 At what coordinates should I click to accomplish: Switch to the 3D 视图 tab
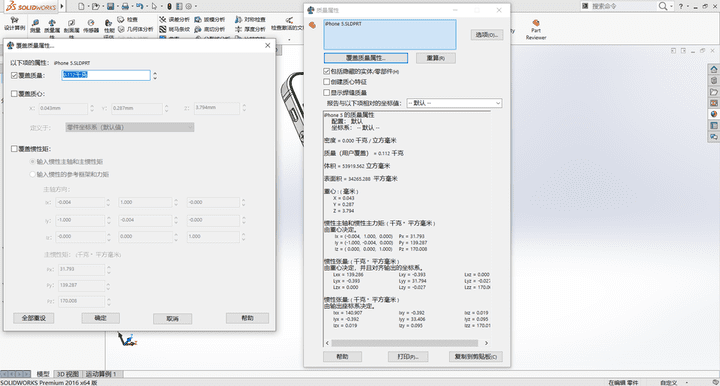(68, 374)
